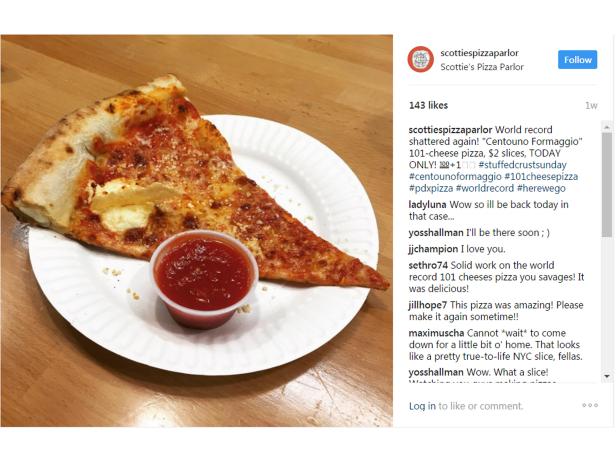Screen dimensions: 616x462
Task: Open the #centounoformaggio hashtag
Action: [x=455, y=176]
